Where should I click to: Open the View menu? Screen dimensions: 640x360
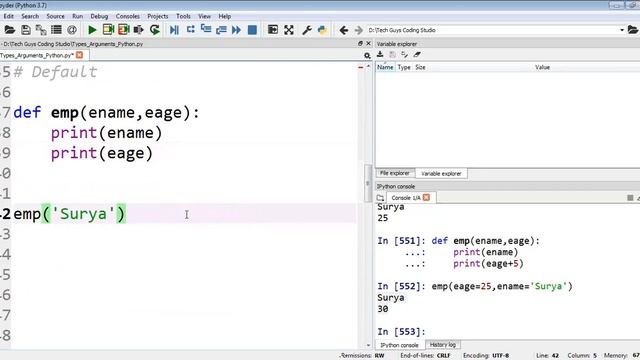[x=204, y=16]
